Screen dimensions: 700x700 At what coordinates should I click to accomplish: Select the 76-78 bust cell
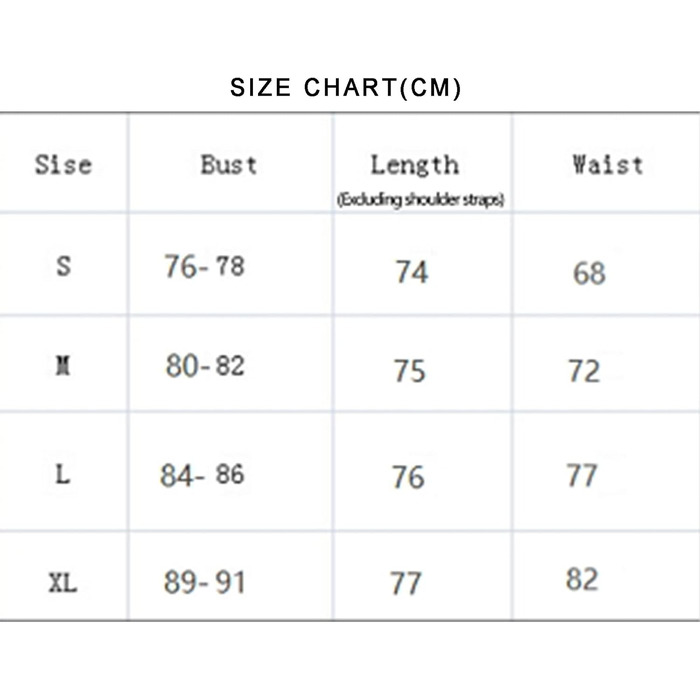(x=204, y=267)
